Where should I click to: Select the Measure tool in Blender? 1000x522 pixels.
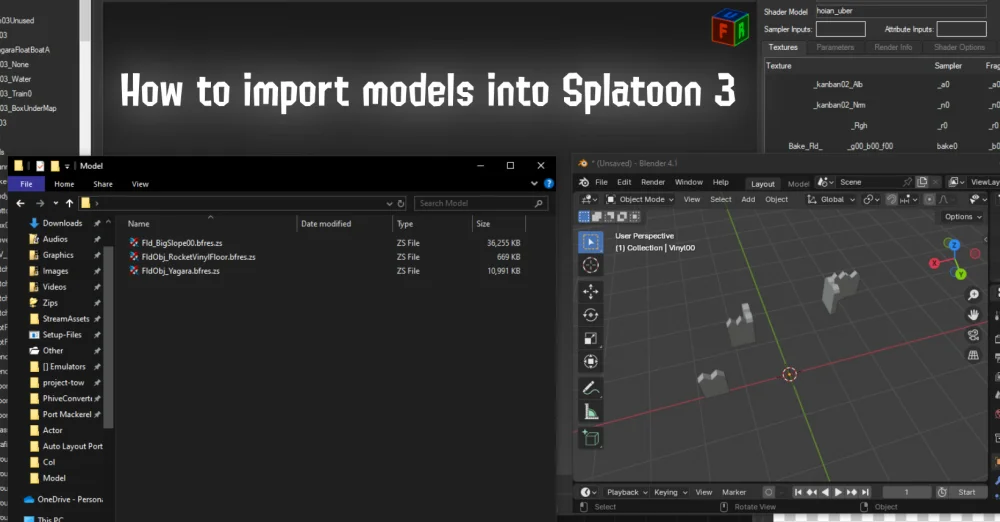[591, 412]
